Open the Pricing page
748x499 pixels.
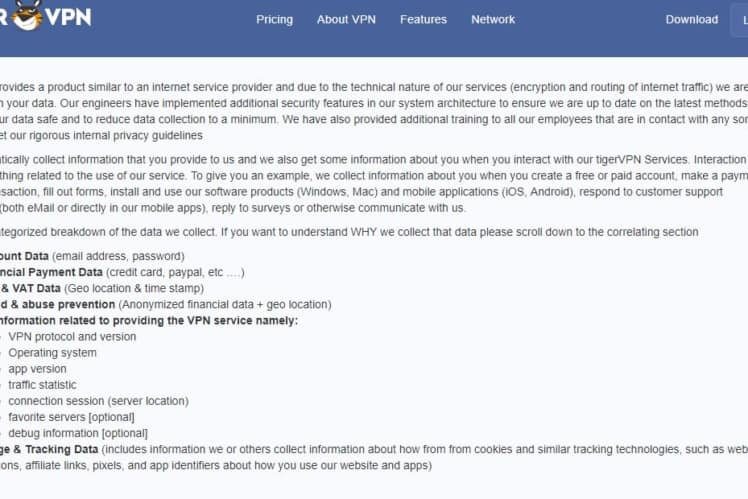click(x=274, y=19)
